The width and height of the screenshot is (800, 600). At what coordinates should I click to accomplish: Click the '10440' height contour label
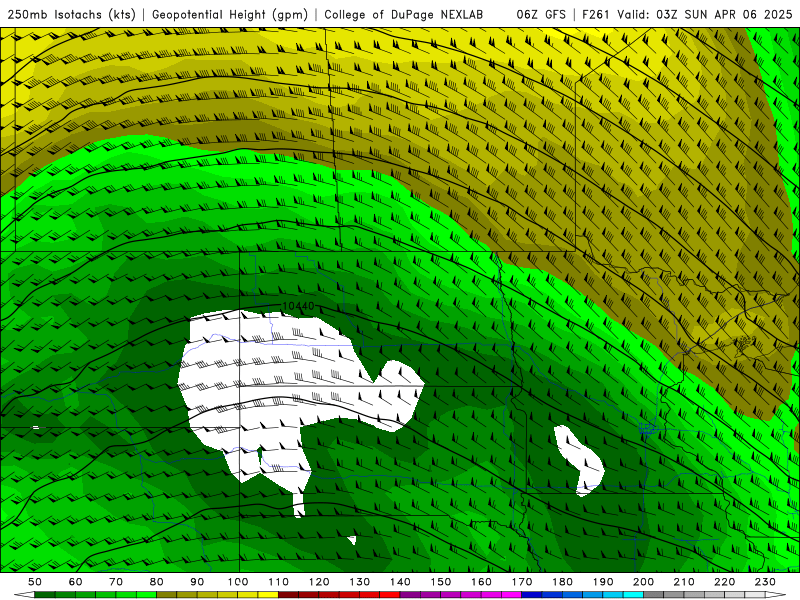point(298,306)
